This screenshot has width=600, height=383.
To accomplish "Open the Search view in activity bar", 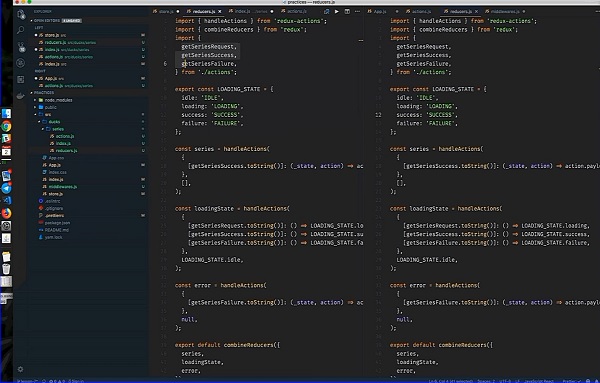I will 21,30.
